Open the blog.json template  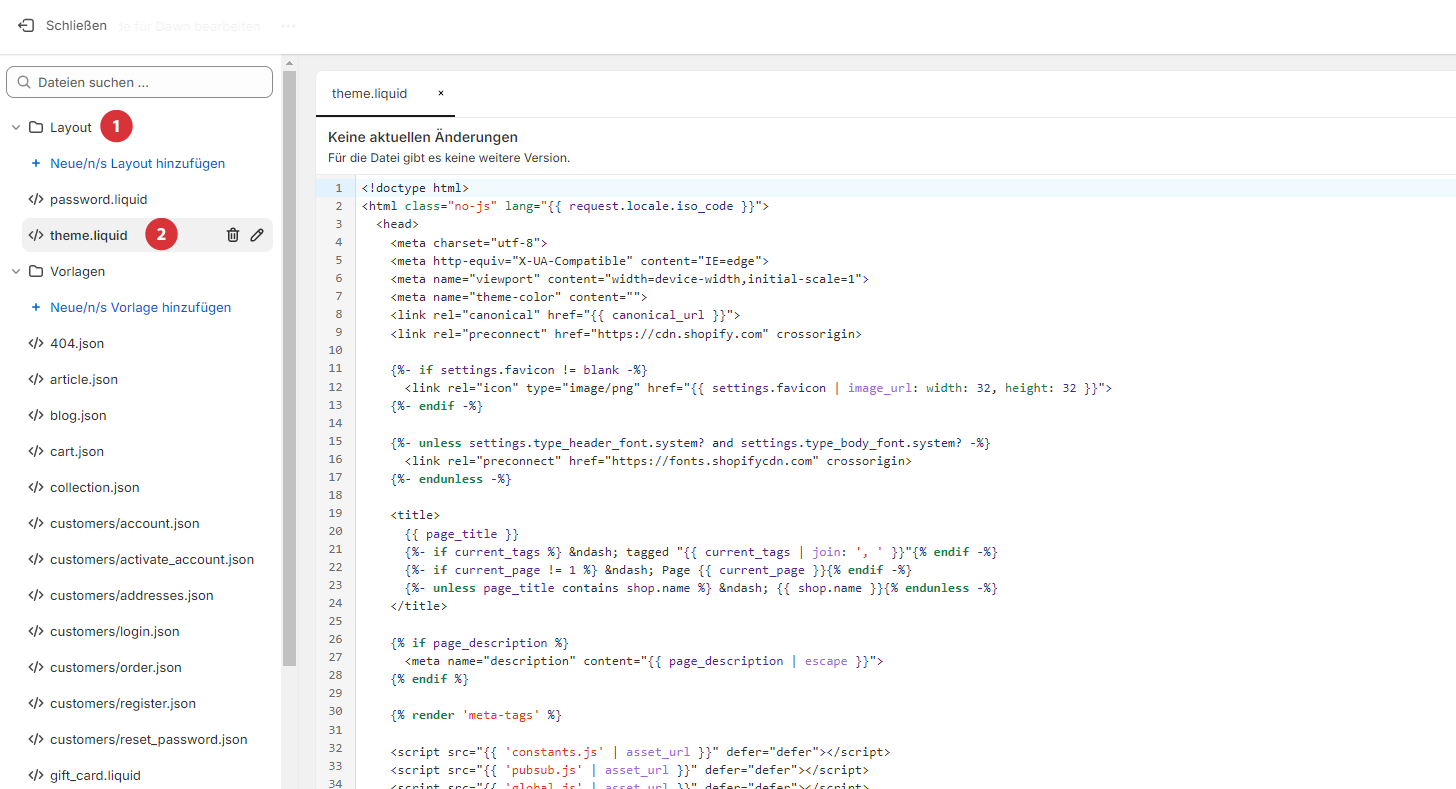(x=78, y=415)
